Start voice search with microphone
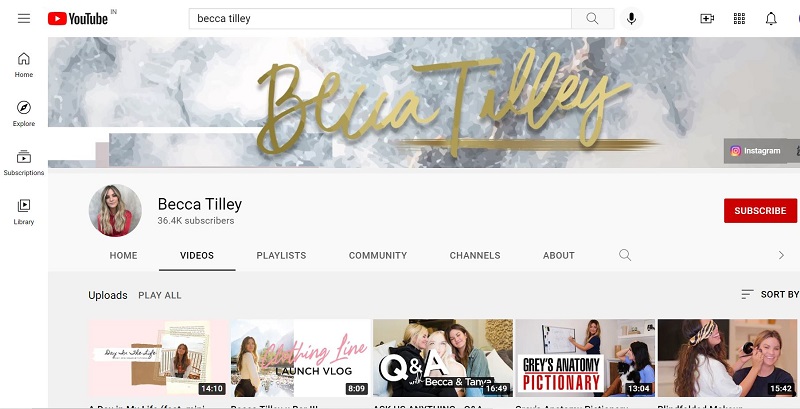The width and height of the screenshot is (800, 409). (631, 19)
